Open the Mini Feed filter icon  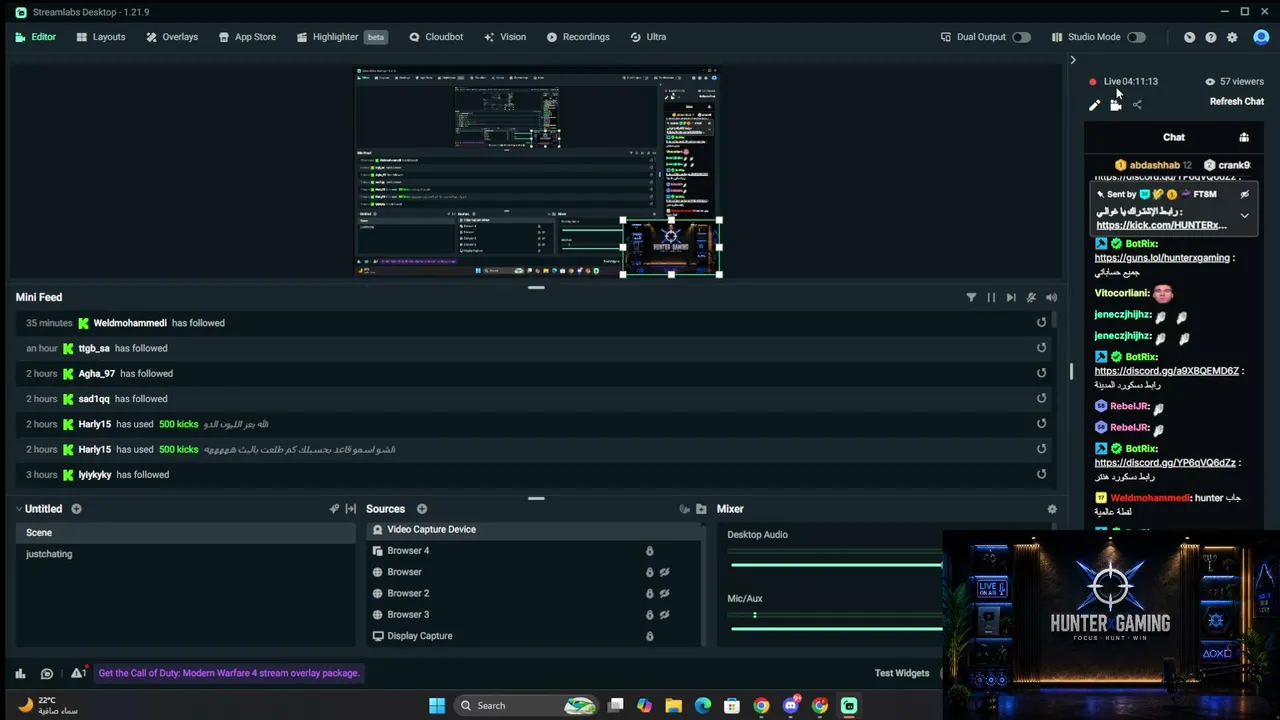(x=971, y=297)
